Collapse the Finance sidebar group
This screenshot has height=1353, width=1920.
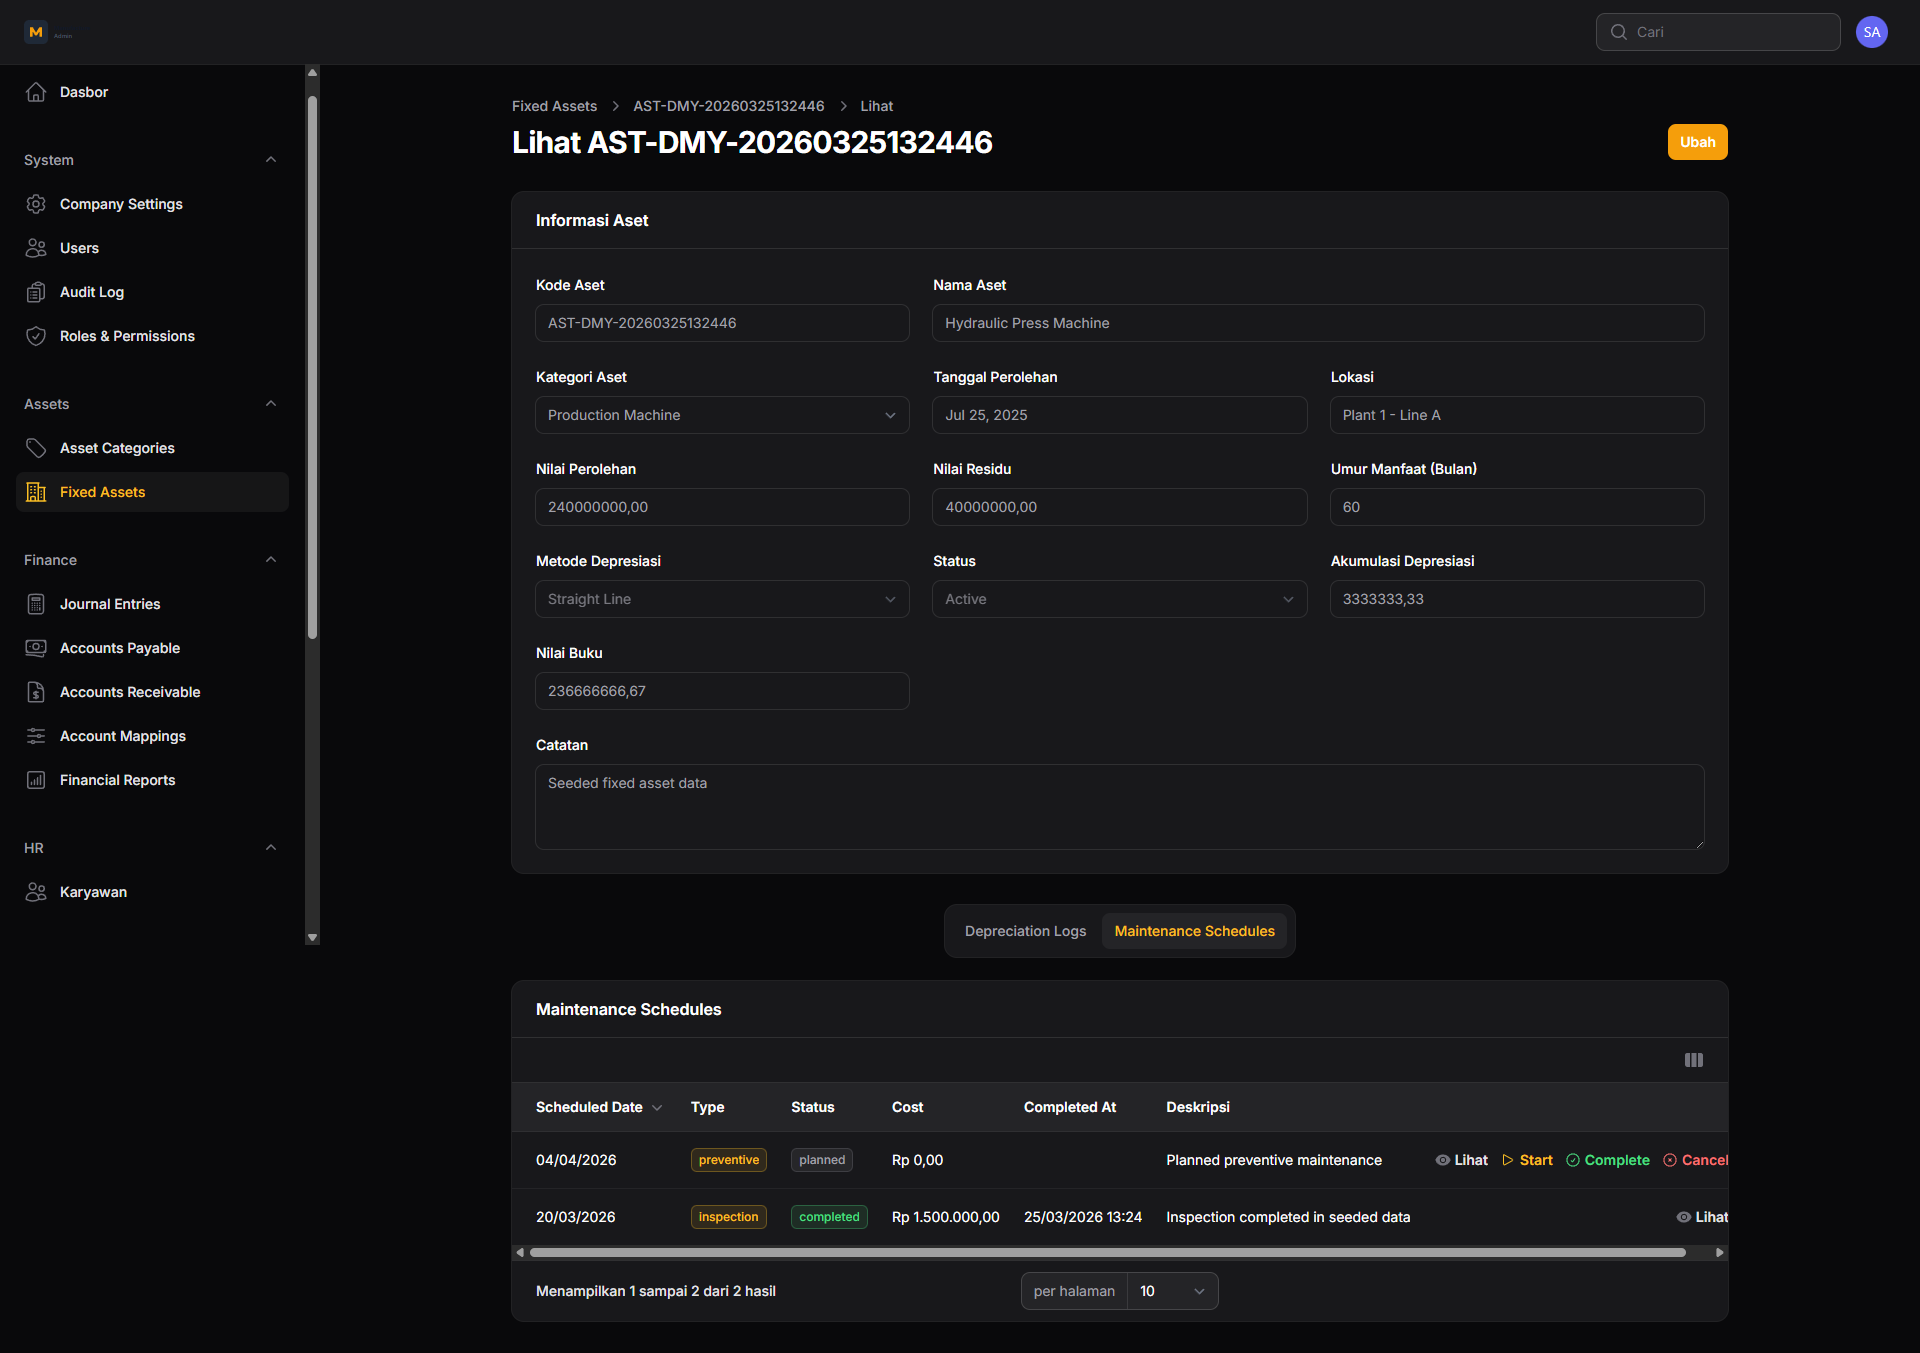click(x=271, y=560)
